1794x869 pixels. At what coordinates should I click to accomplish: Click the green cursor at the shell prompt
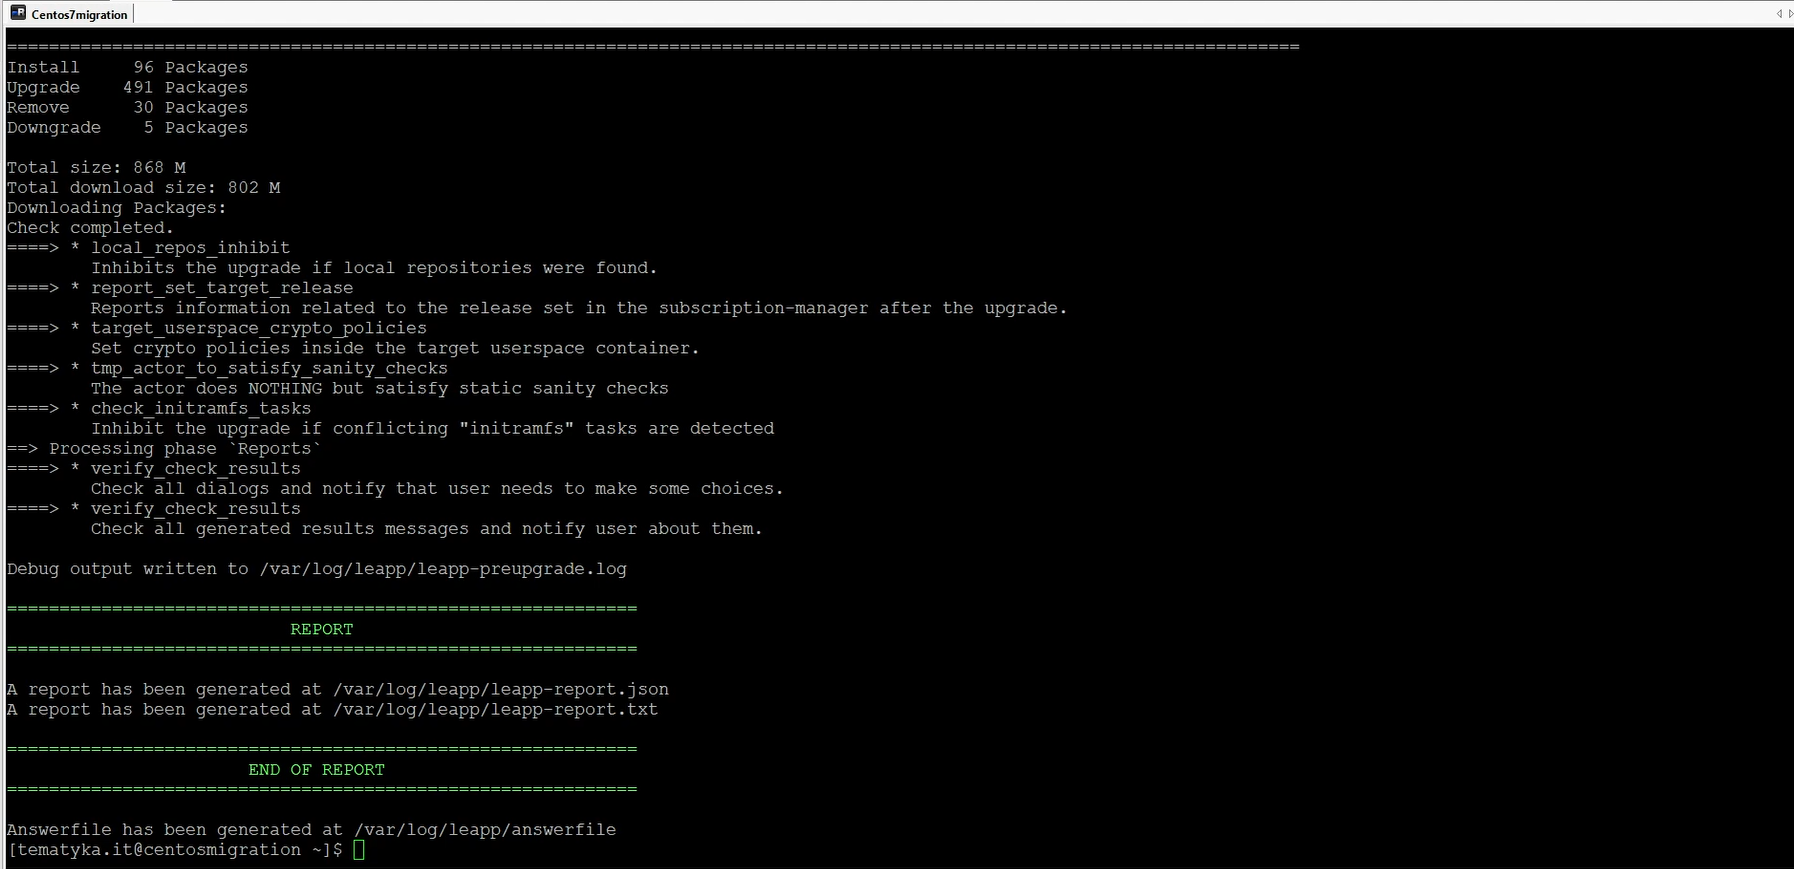coord(359,850)
